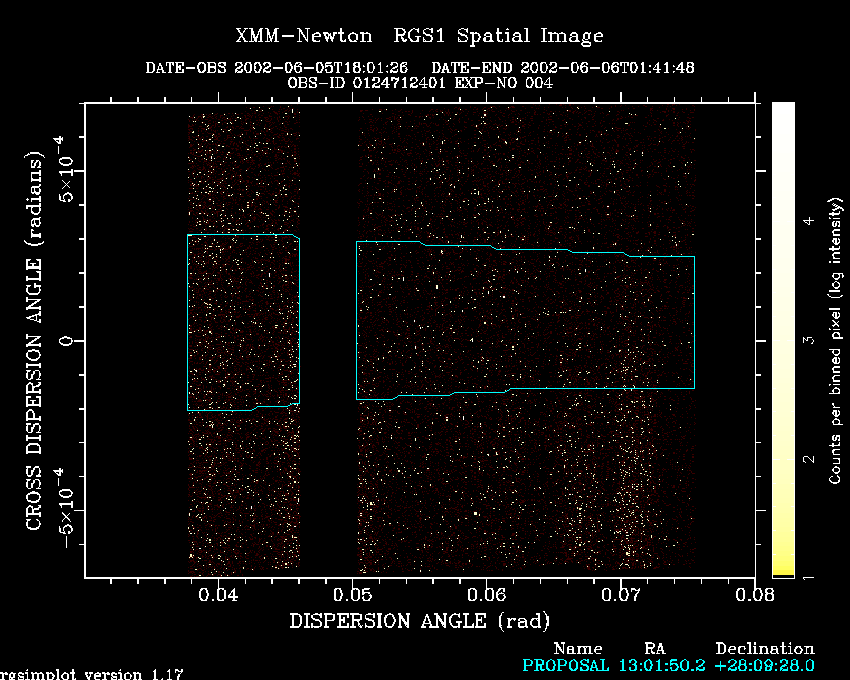
Task: Click the 'Counts per binned pixel (log intensity)' label
Action: click(835, 341)
